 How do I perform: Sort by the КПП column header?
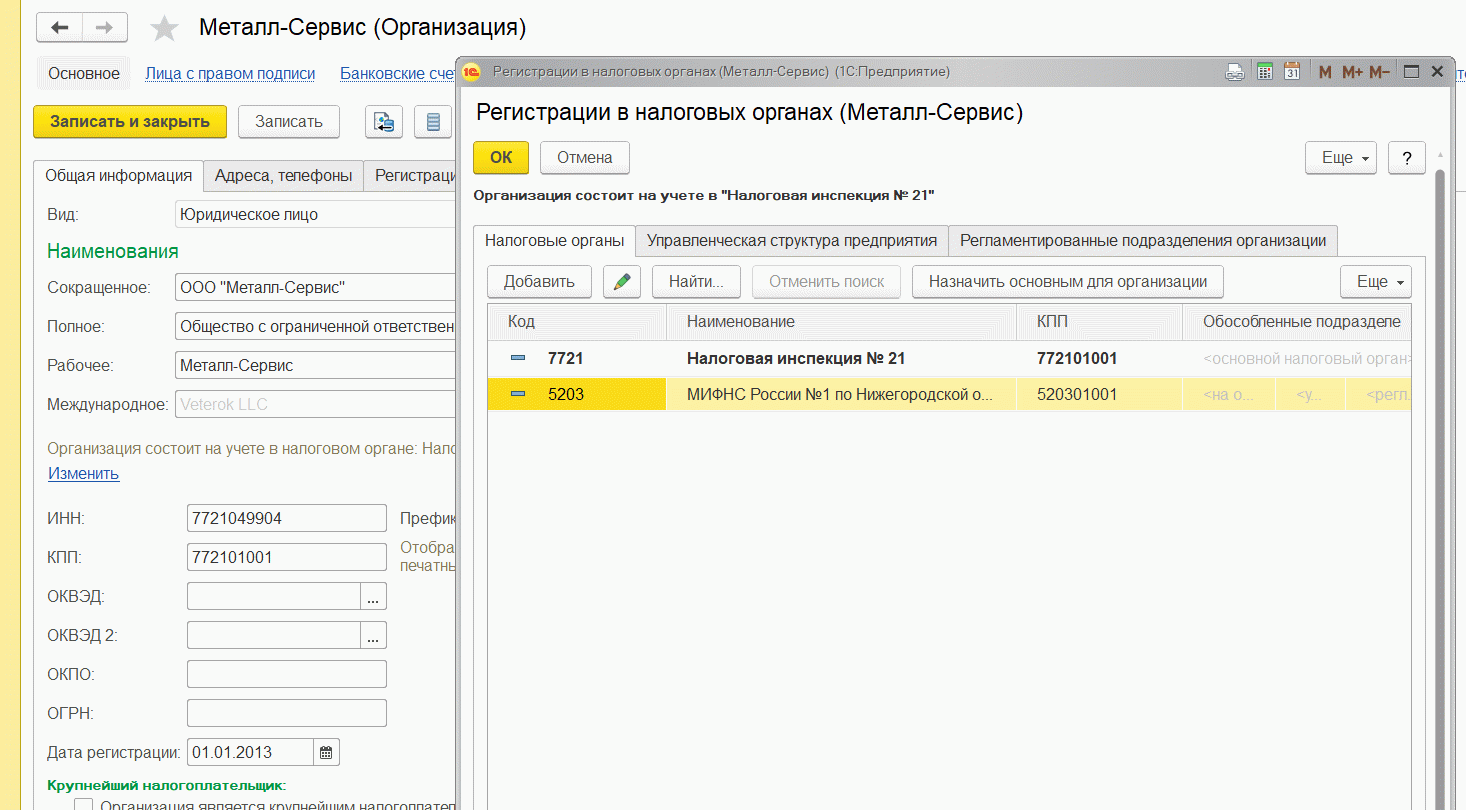1099,321
